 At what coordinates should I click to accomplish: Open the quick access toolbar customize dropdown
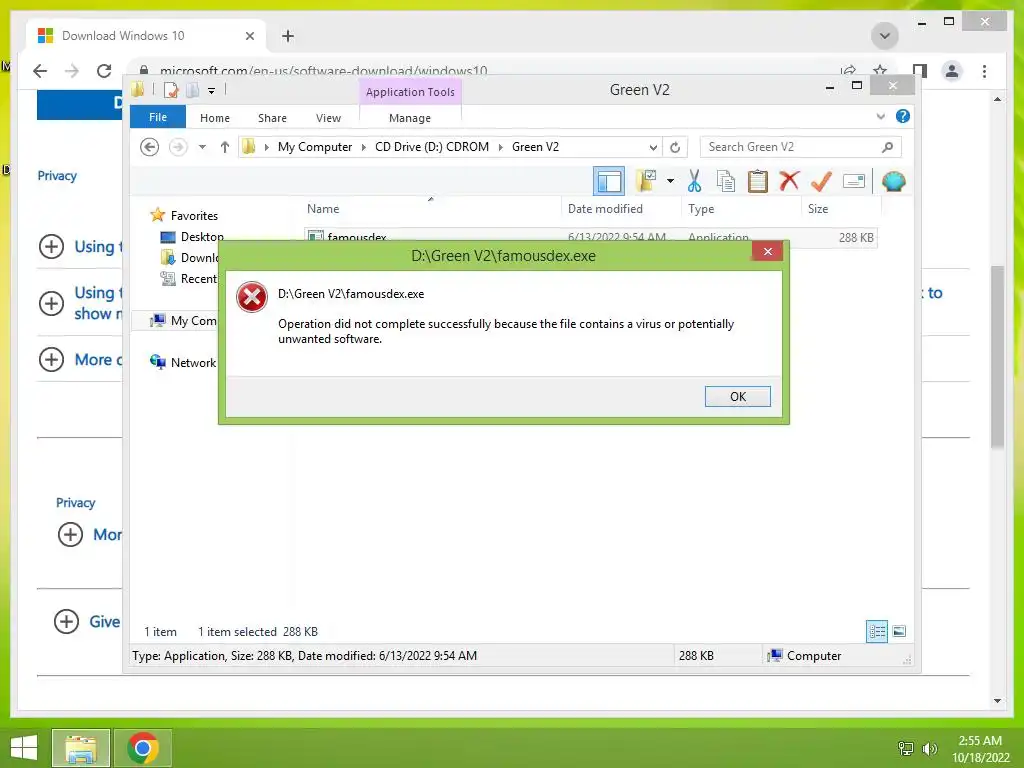point(212,91)
